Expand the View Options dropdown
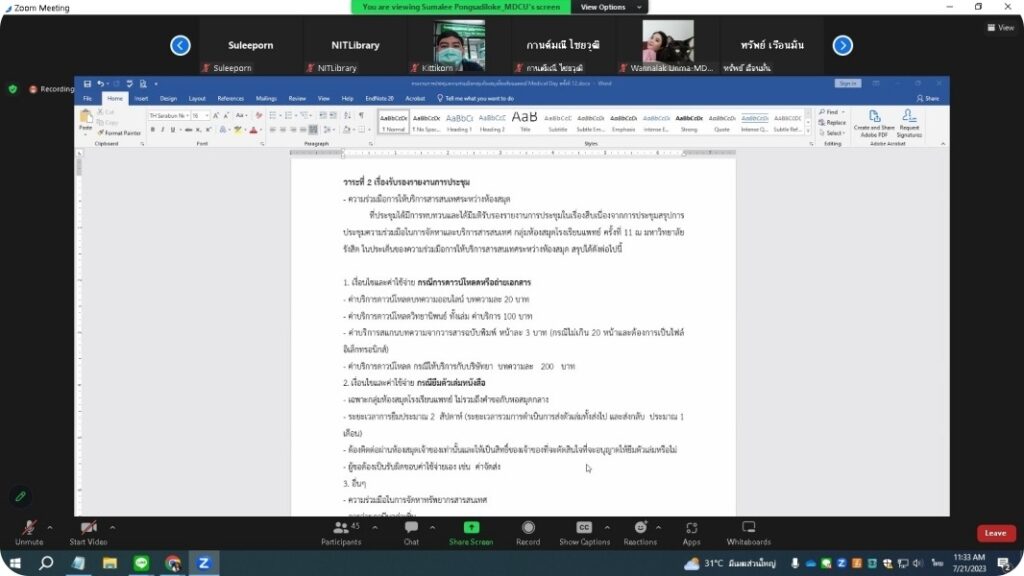Image resolution: width=1024 pixels, height=576 pixels. (603, 7)
